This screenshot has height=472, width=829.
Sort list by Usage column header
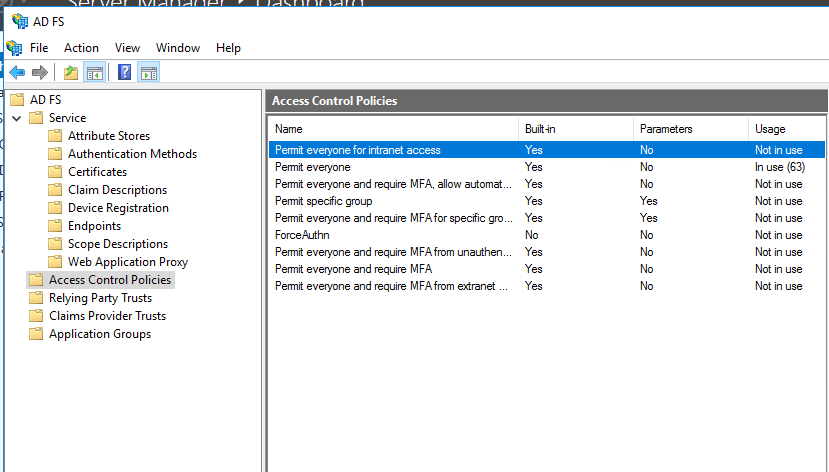[786, 128]
